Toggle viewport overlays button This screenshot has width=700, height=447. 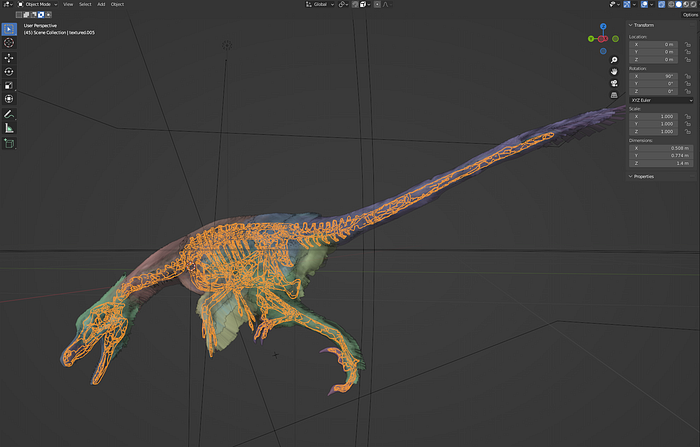pyautogui.click(x=644, y=4)
